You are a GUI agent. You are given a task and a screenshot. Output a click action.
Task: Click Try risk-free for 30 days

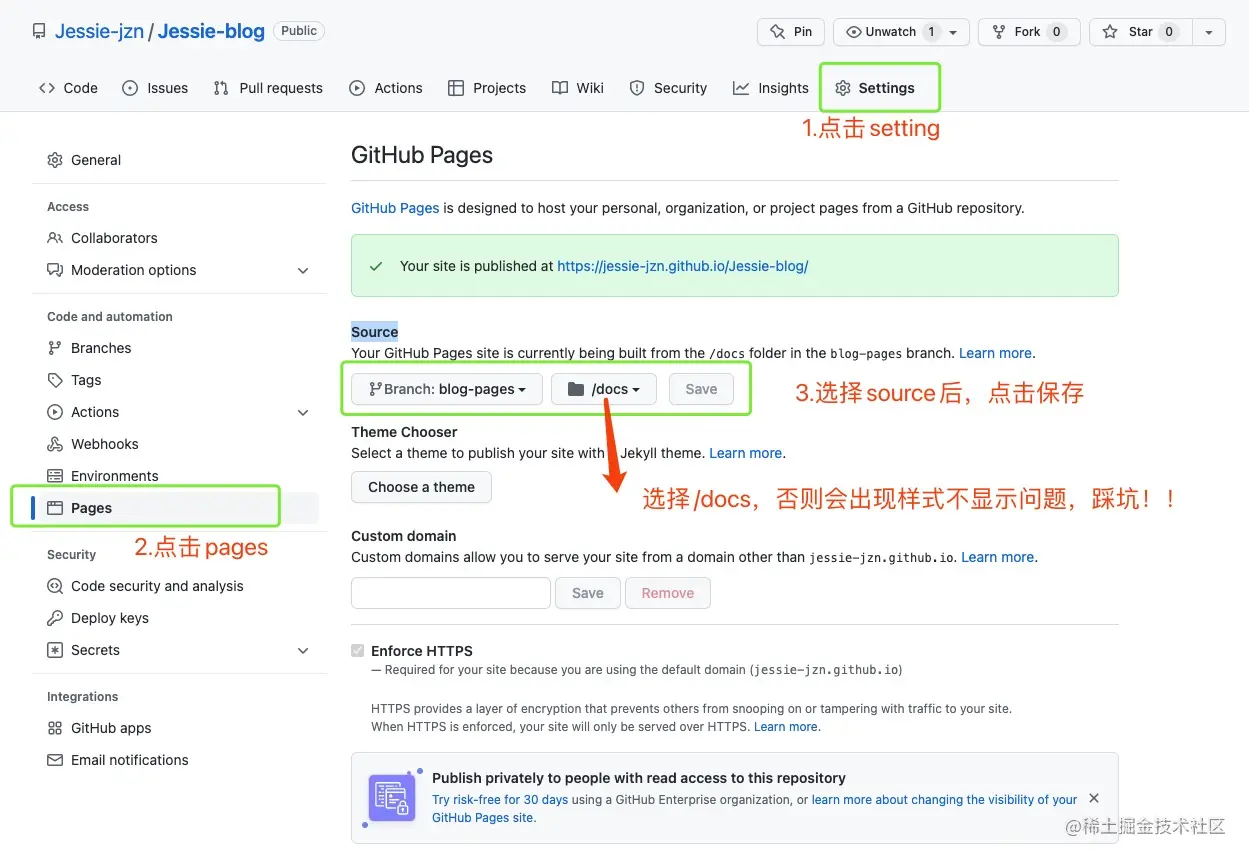500,800
